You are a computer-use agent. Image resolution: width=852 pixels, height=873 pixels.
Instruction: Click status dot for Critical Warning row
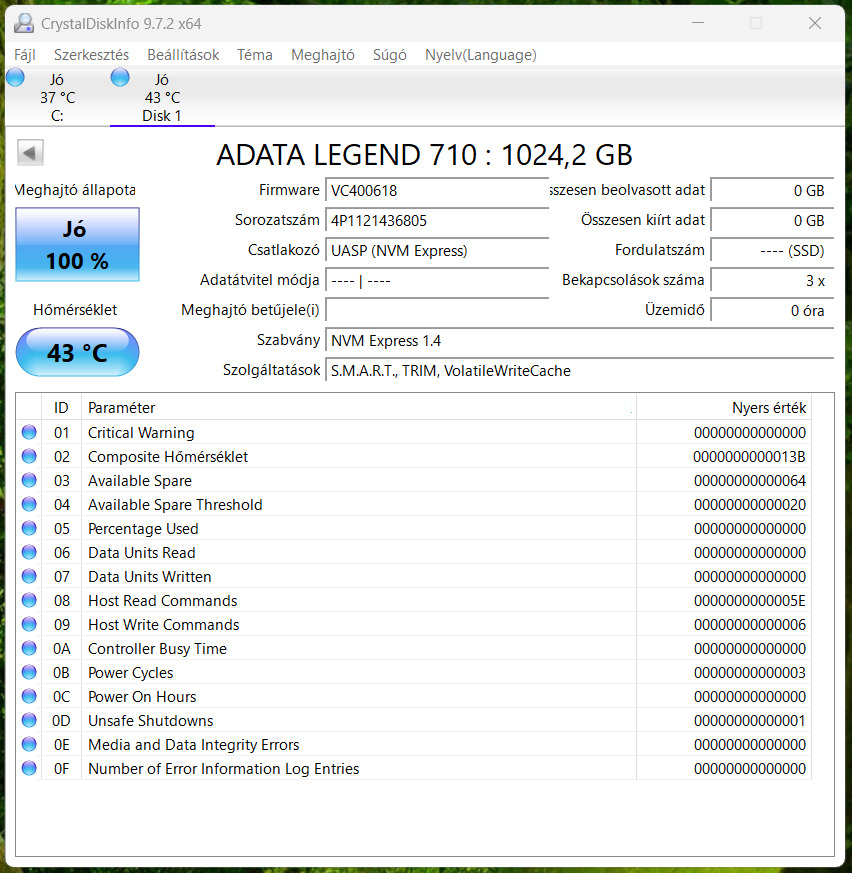click(29, 432)
